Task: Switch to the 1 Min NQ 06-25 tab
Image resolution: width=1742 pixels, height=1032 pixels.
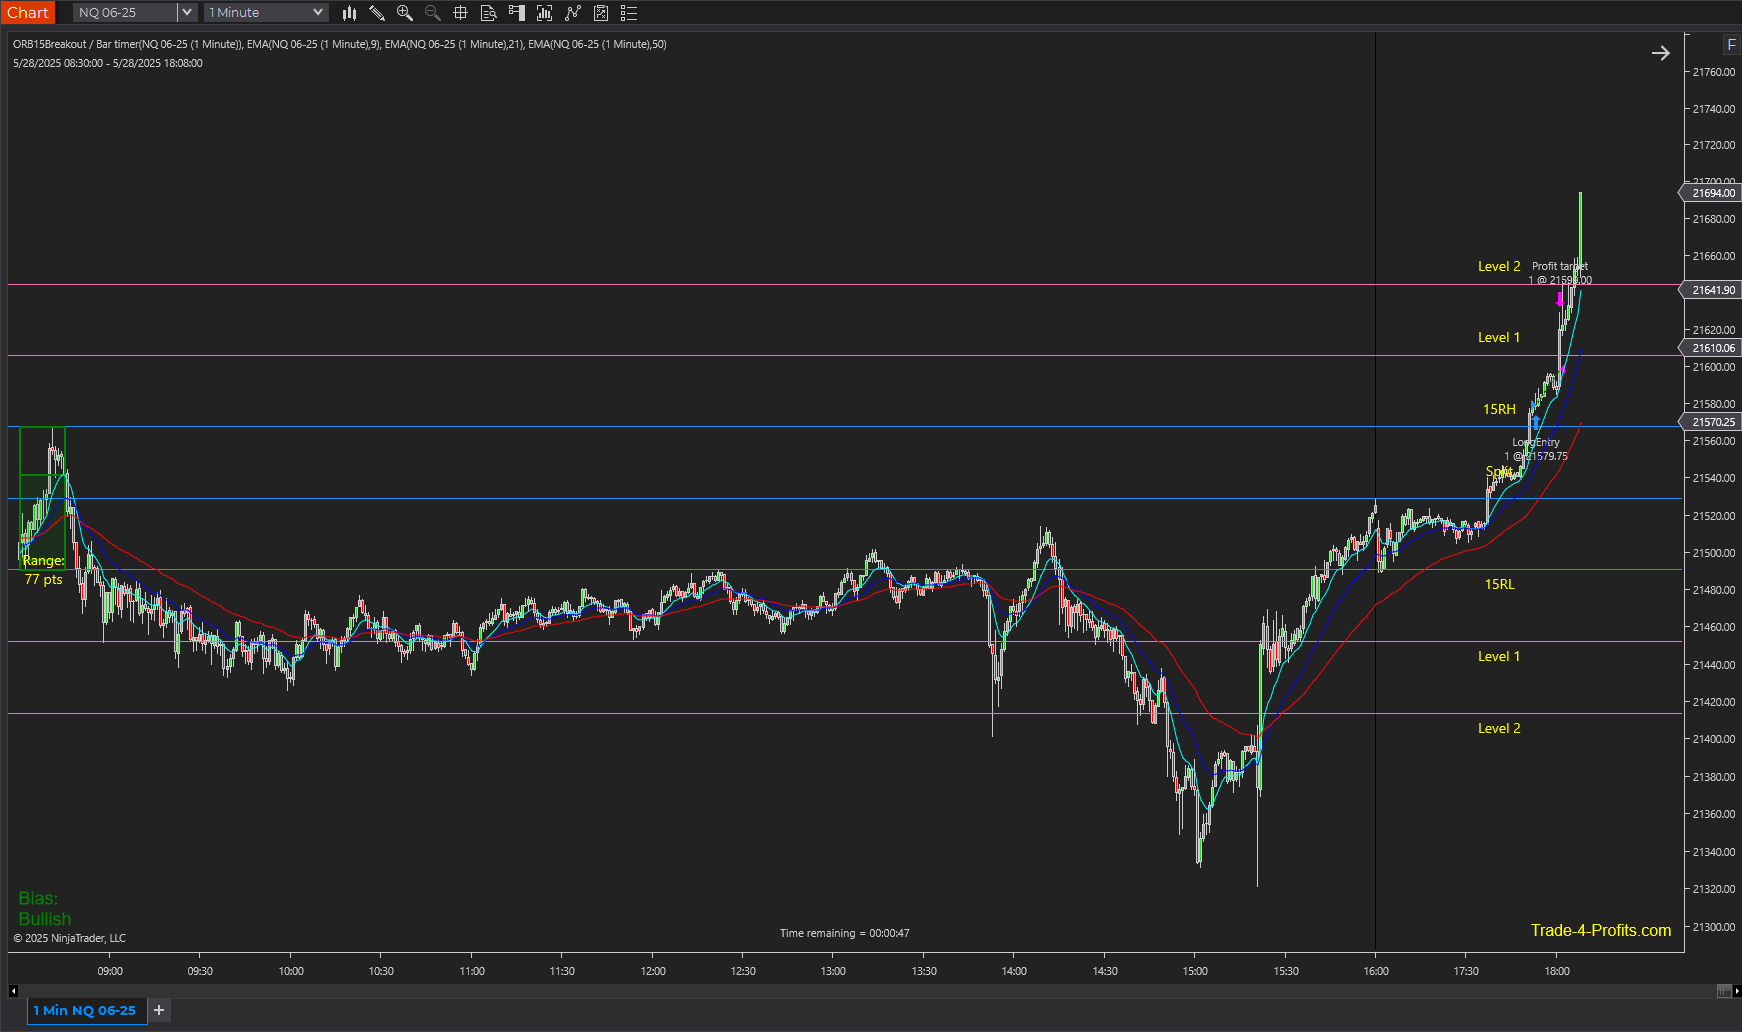Action: 85,1010
